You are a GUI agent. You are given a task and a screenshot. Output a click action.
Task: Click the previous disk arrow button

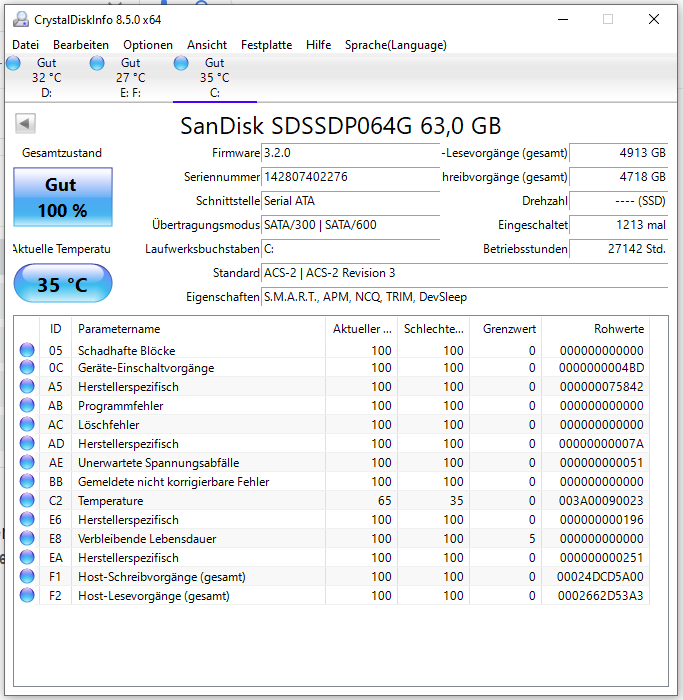click(25, 124)
